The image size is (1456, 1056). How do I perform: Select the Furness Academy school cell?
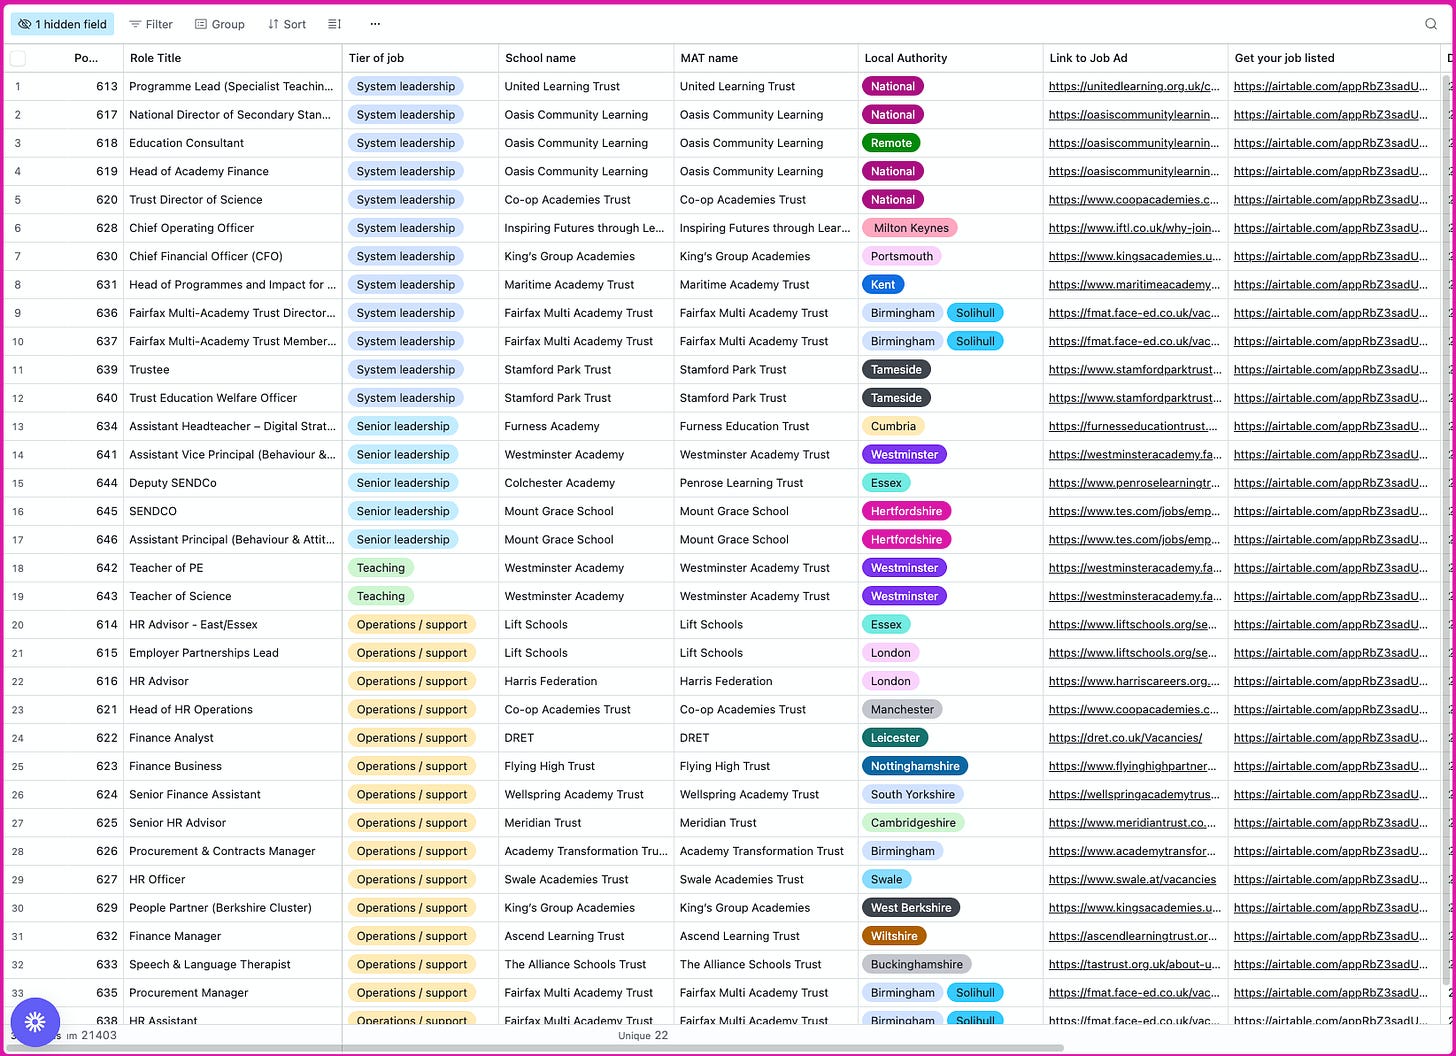point(586,426)
